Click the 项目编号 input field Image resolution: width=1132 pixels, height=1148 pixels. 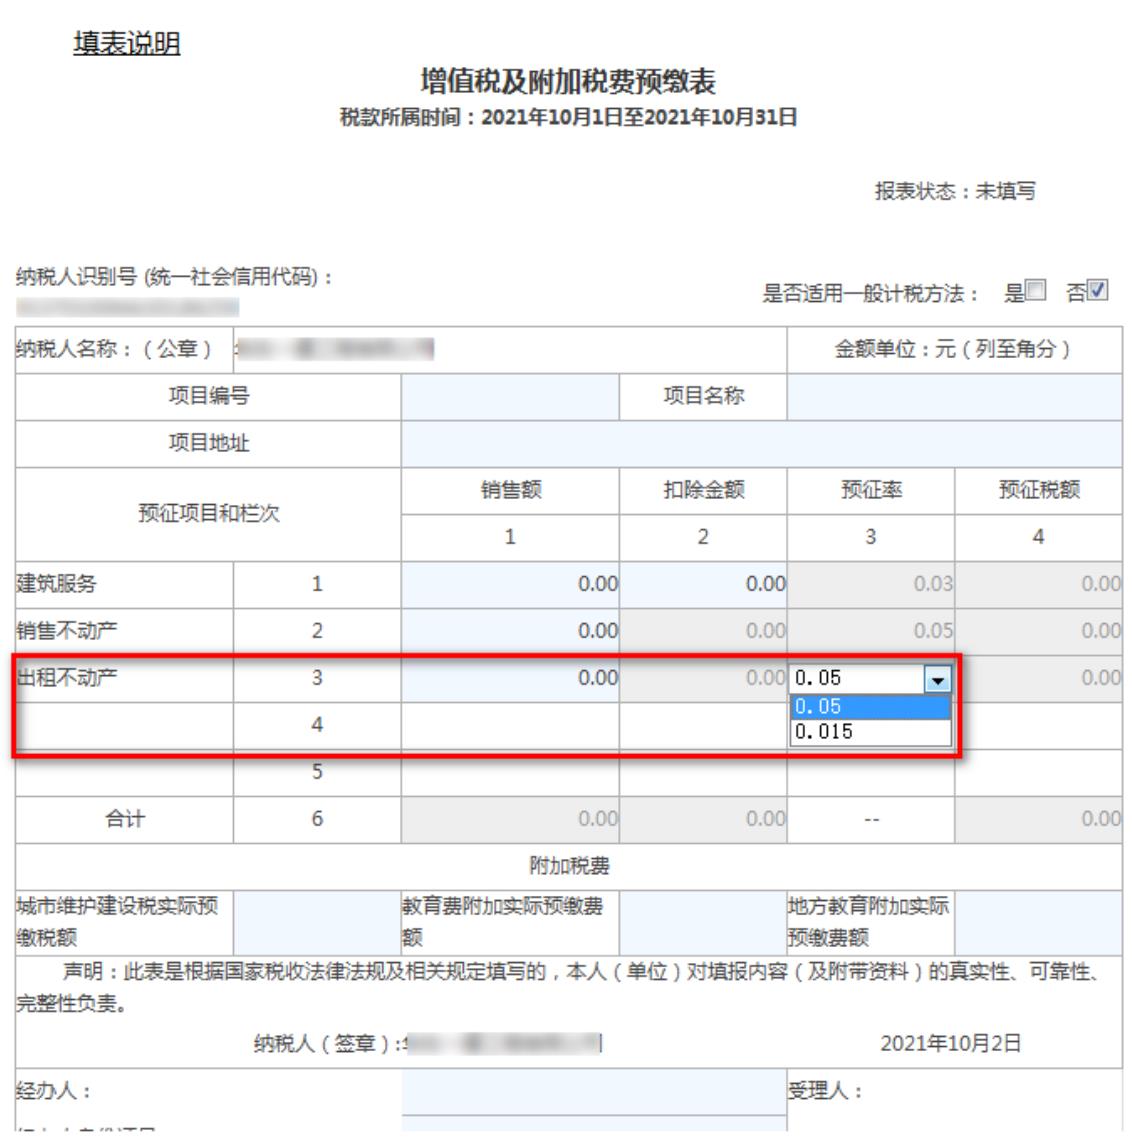(510, 397)
